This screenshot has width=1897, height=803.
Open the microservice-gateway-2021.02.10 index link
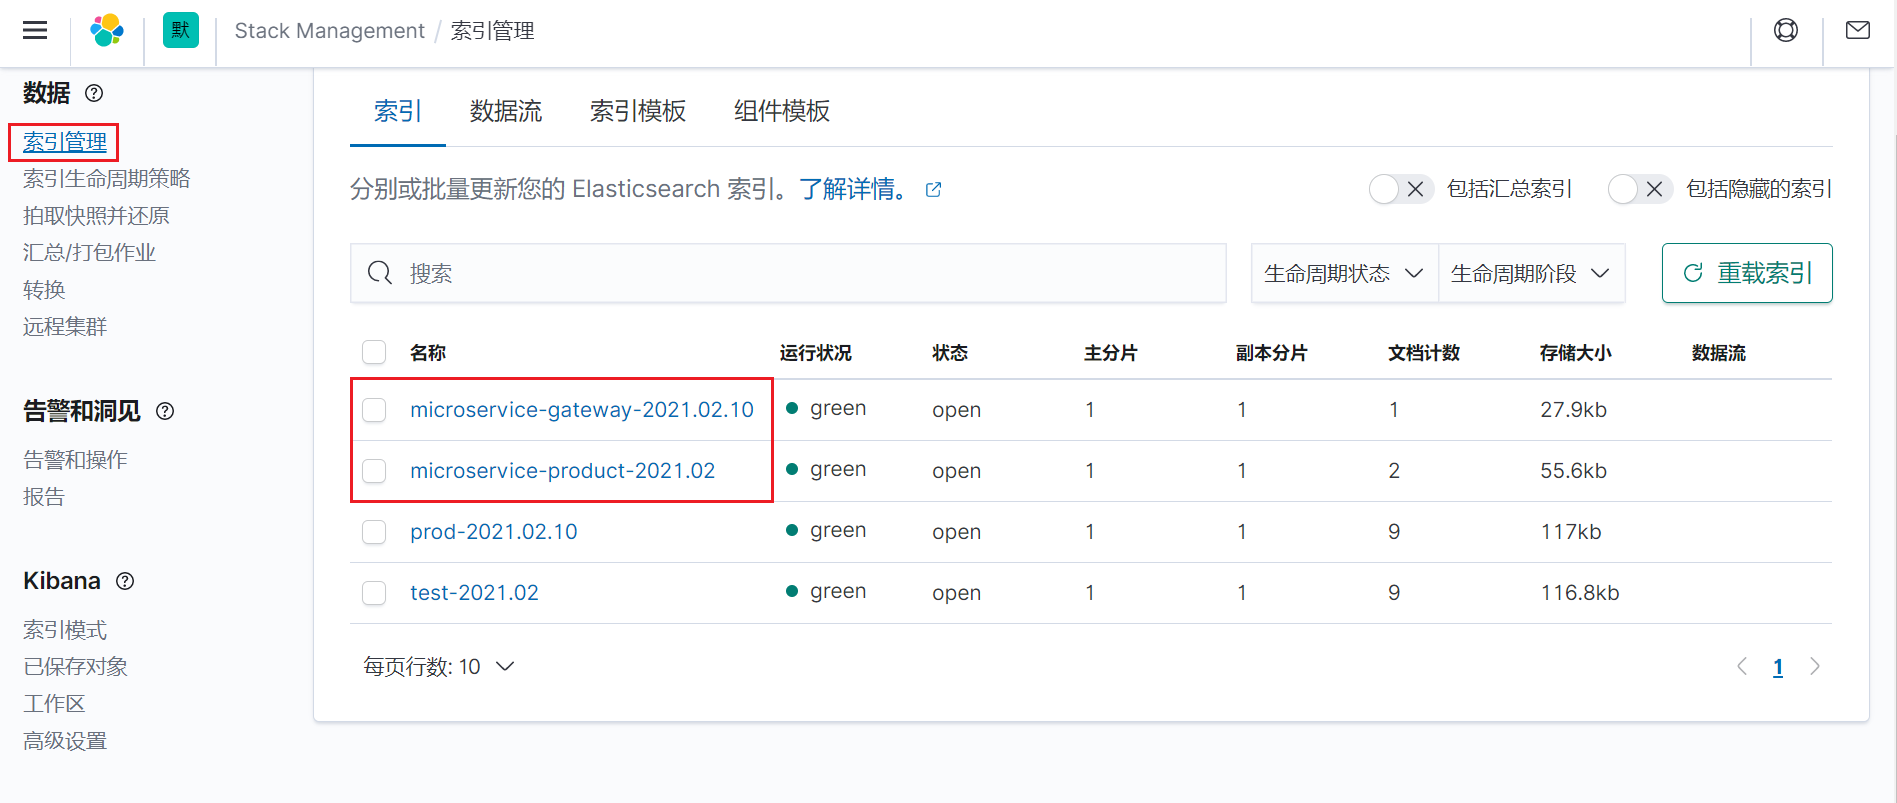point(582,410)
